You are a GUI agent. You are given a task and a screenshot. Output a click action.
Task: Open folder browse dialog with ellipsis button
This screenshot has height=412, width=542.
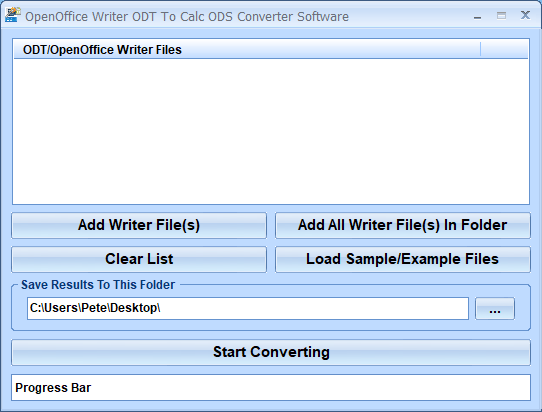[x=495, y=308]
